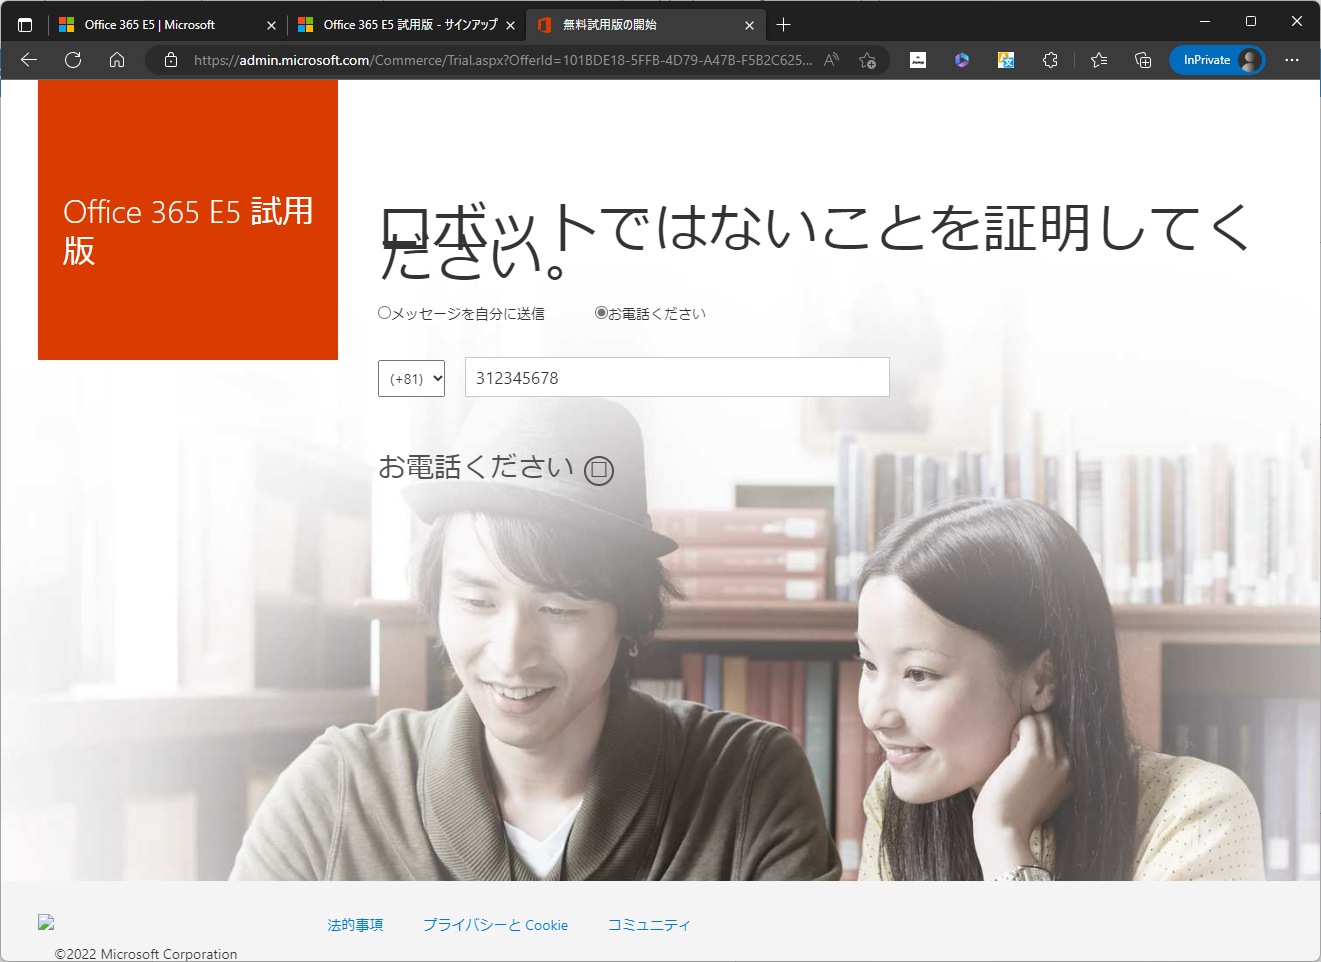Screen dimensions: 1321x962
Task: Open a new tab with the plus button
Action: [784, 25]
